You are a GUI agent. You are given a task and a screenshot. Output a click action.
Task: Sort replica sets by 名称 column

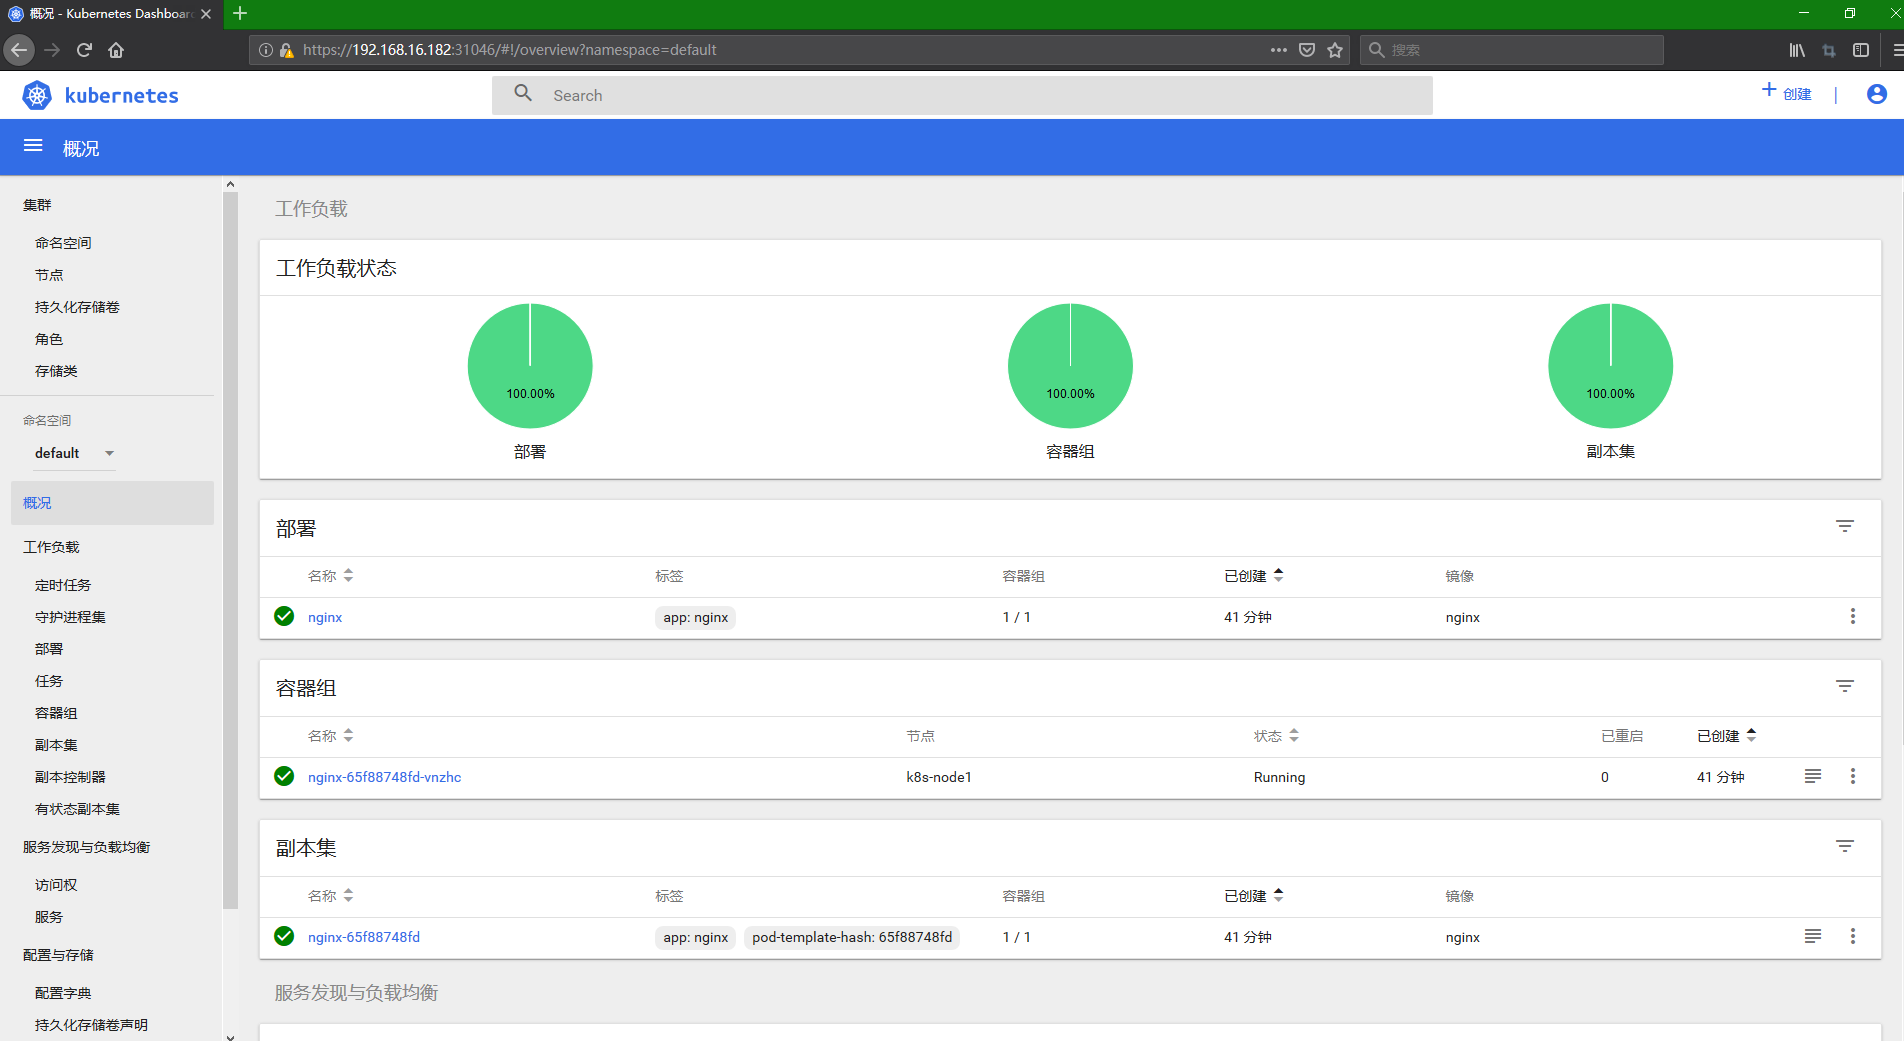[x=330, y=896]
